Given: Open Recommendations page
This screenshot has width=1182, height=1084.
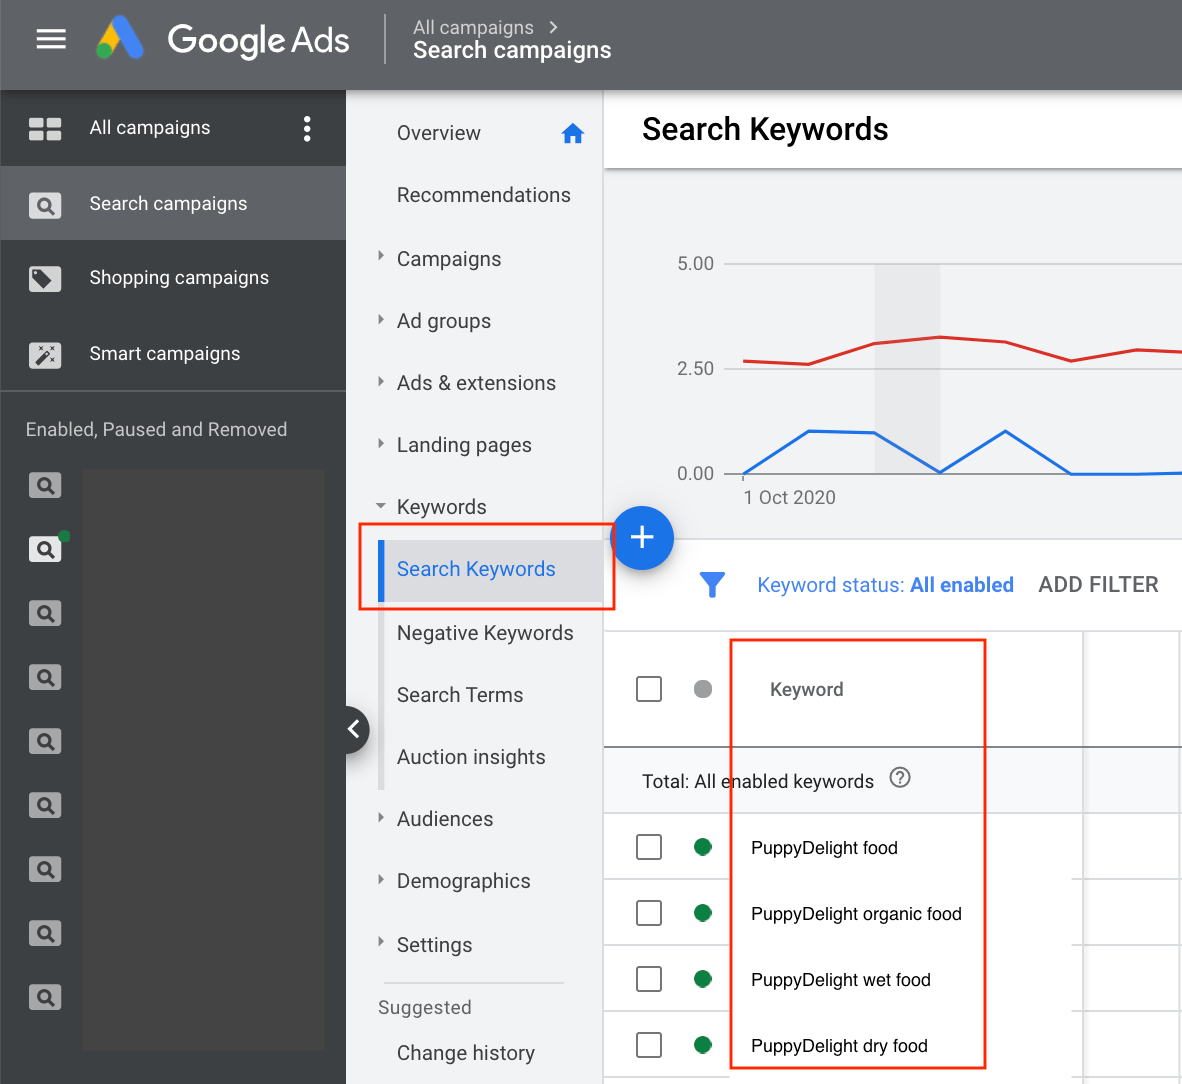Looking at the screenshot, I should 483,195.
